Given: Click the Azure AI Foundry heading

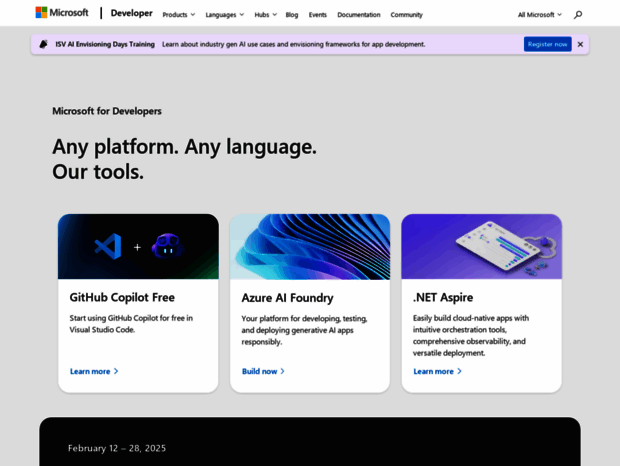Looking at the screenshot, I should [287, 298].
